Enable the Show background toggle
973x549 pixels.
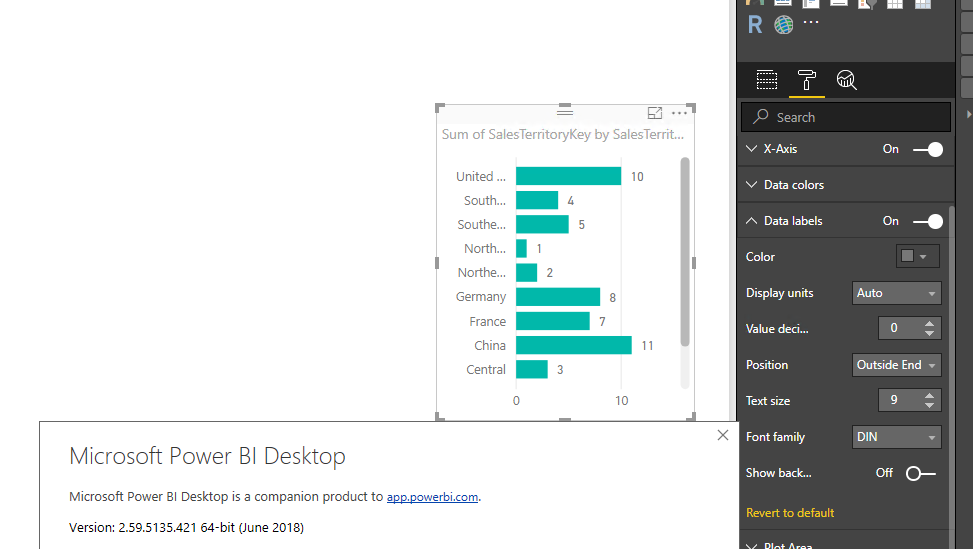pos(921,473)
